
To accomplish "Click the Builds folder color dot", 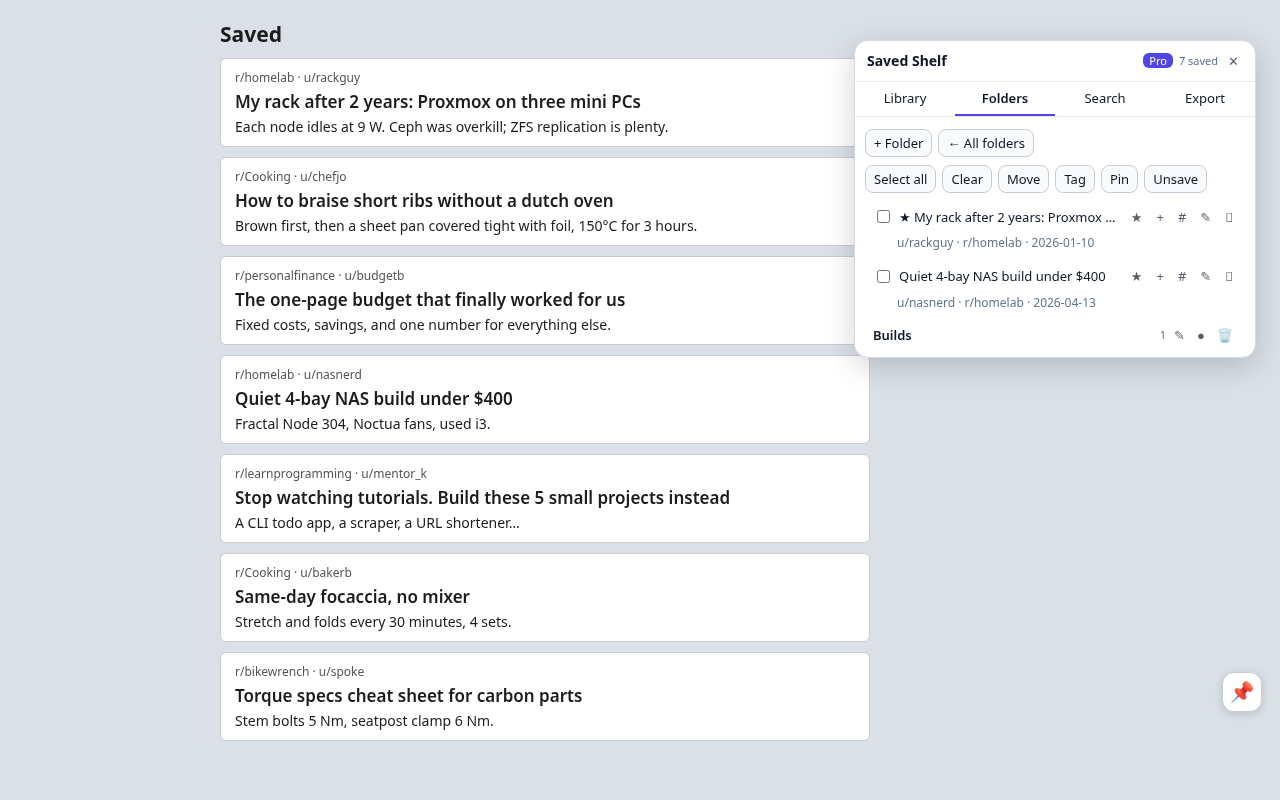I will pos(1201,336).
